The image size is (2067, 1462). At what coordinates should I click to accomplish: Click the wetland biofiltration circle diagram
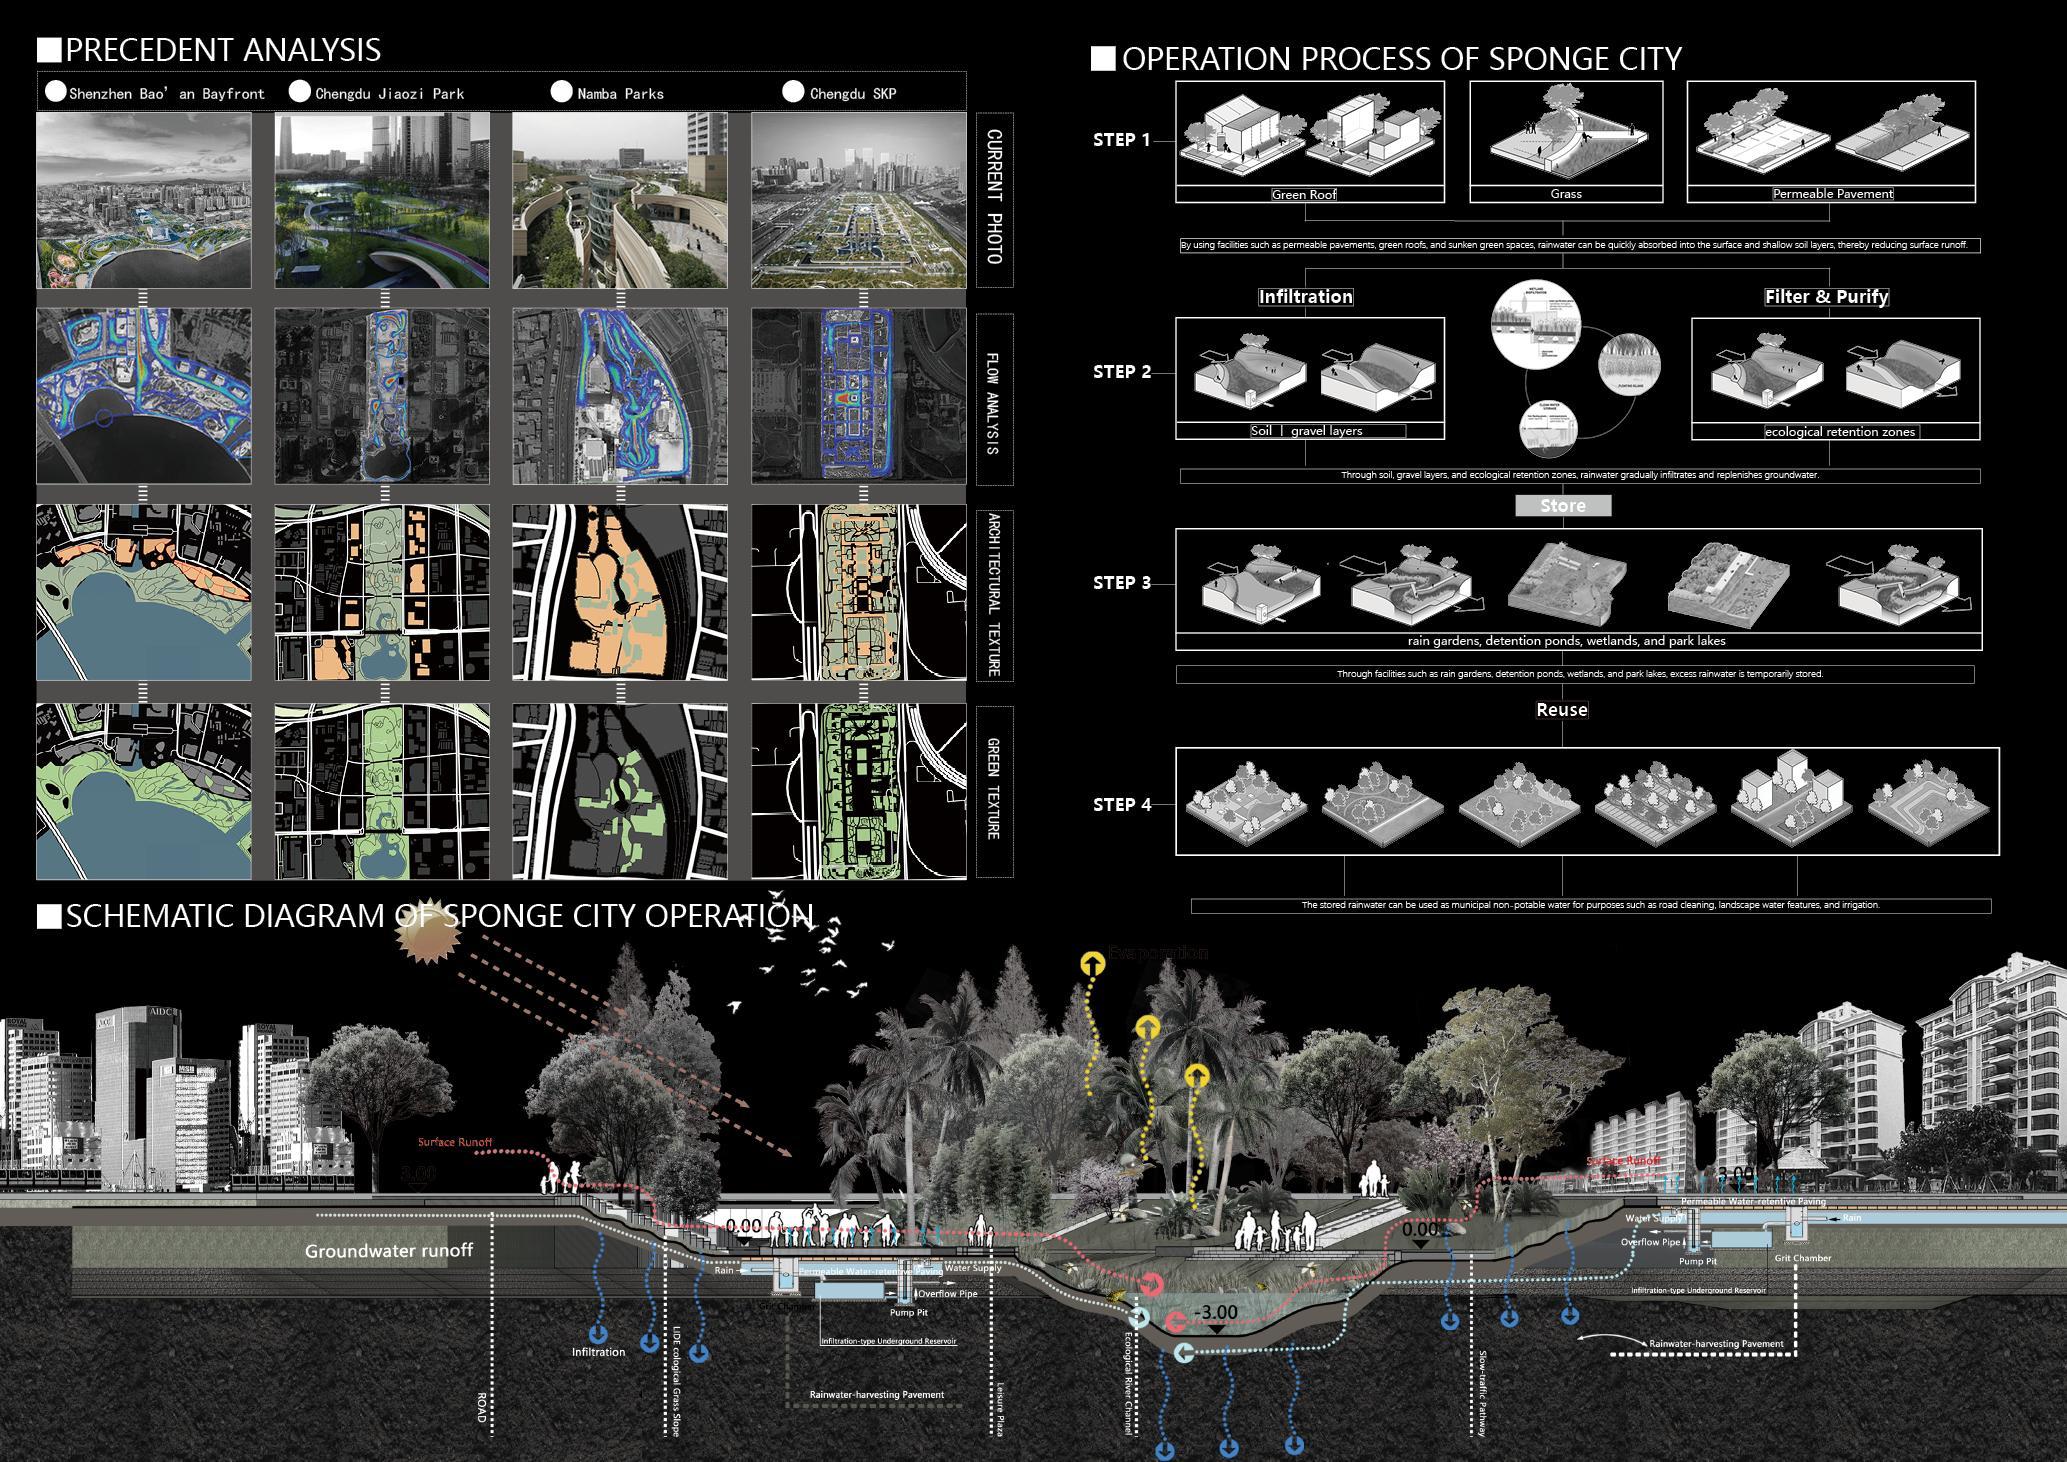(1537, 324)
